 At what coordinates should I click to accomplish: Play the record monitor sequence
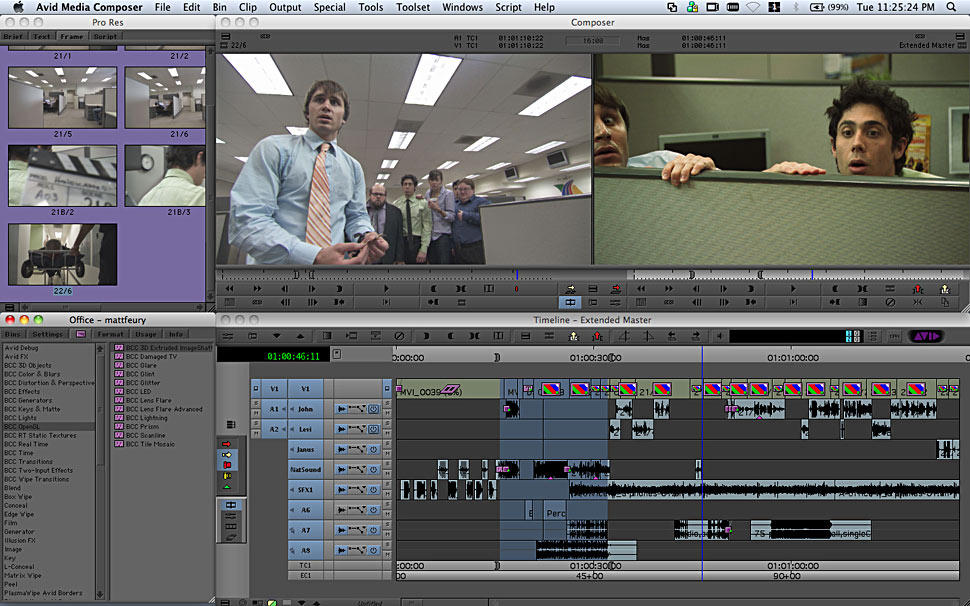click(793, 289)
